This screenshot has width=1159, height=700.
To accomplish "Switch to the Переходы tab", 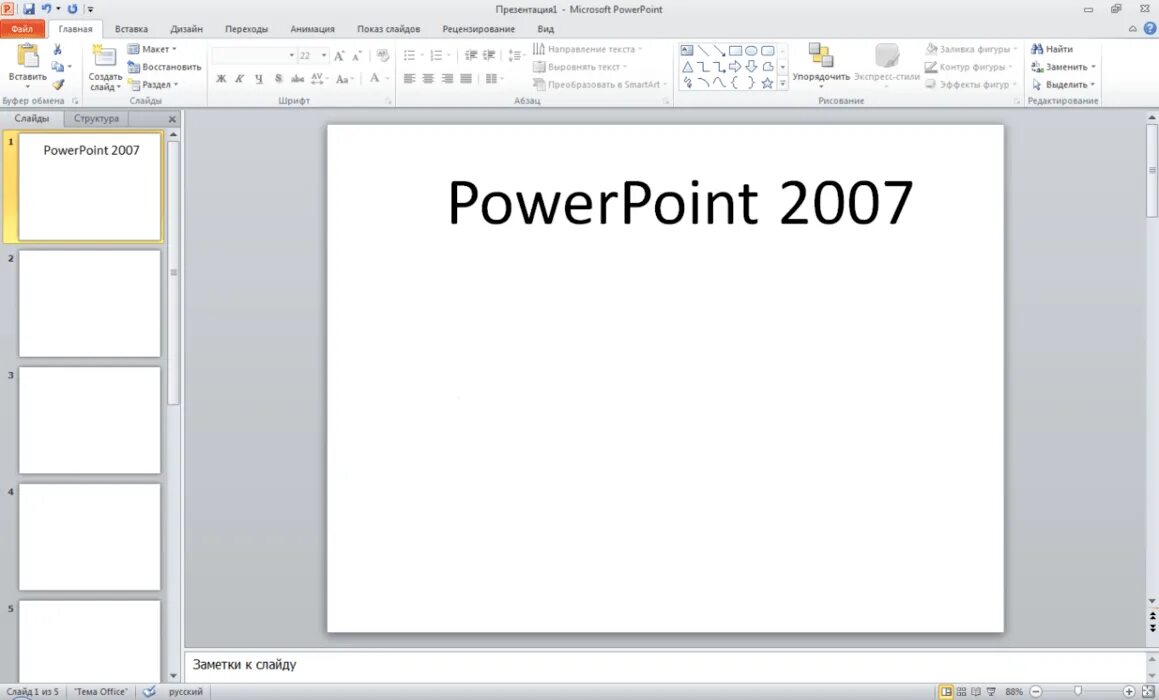I will pyautogui.click(x=246, y=29).
